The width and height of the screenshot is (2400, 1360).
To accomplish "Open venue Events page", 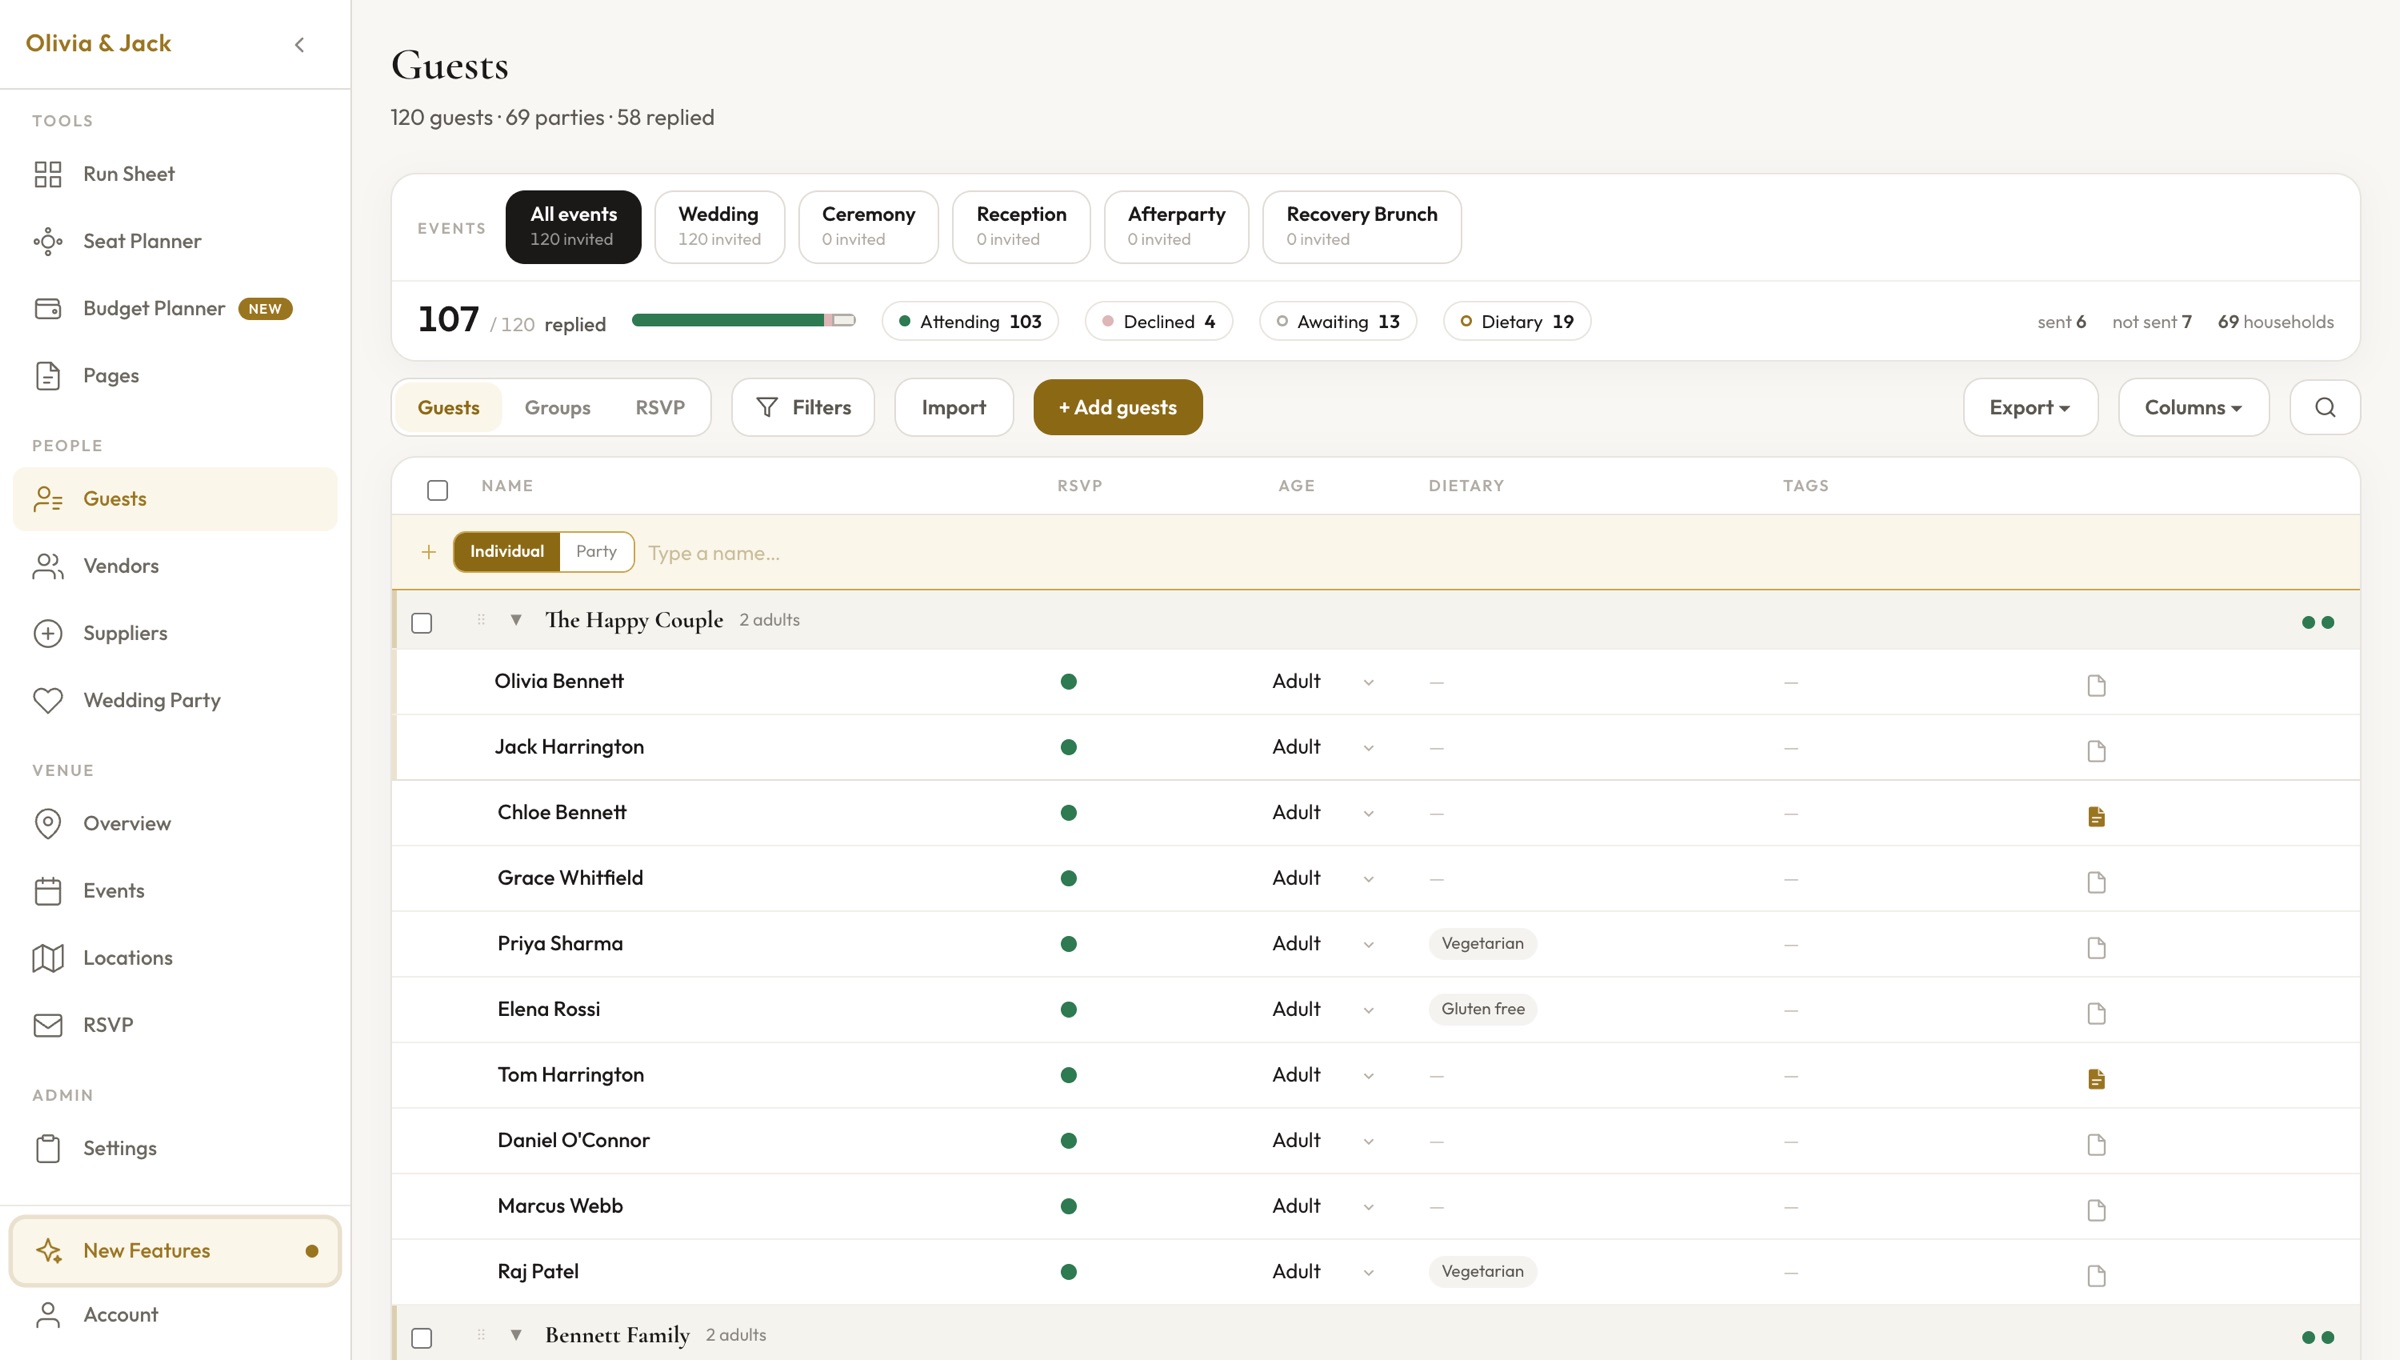I will click(x=175, y=890).
